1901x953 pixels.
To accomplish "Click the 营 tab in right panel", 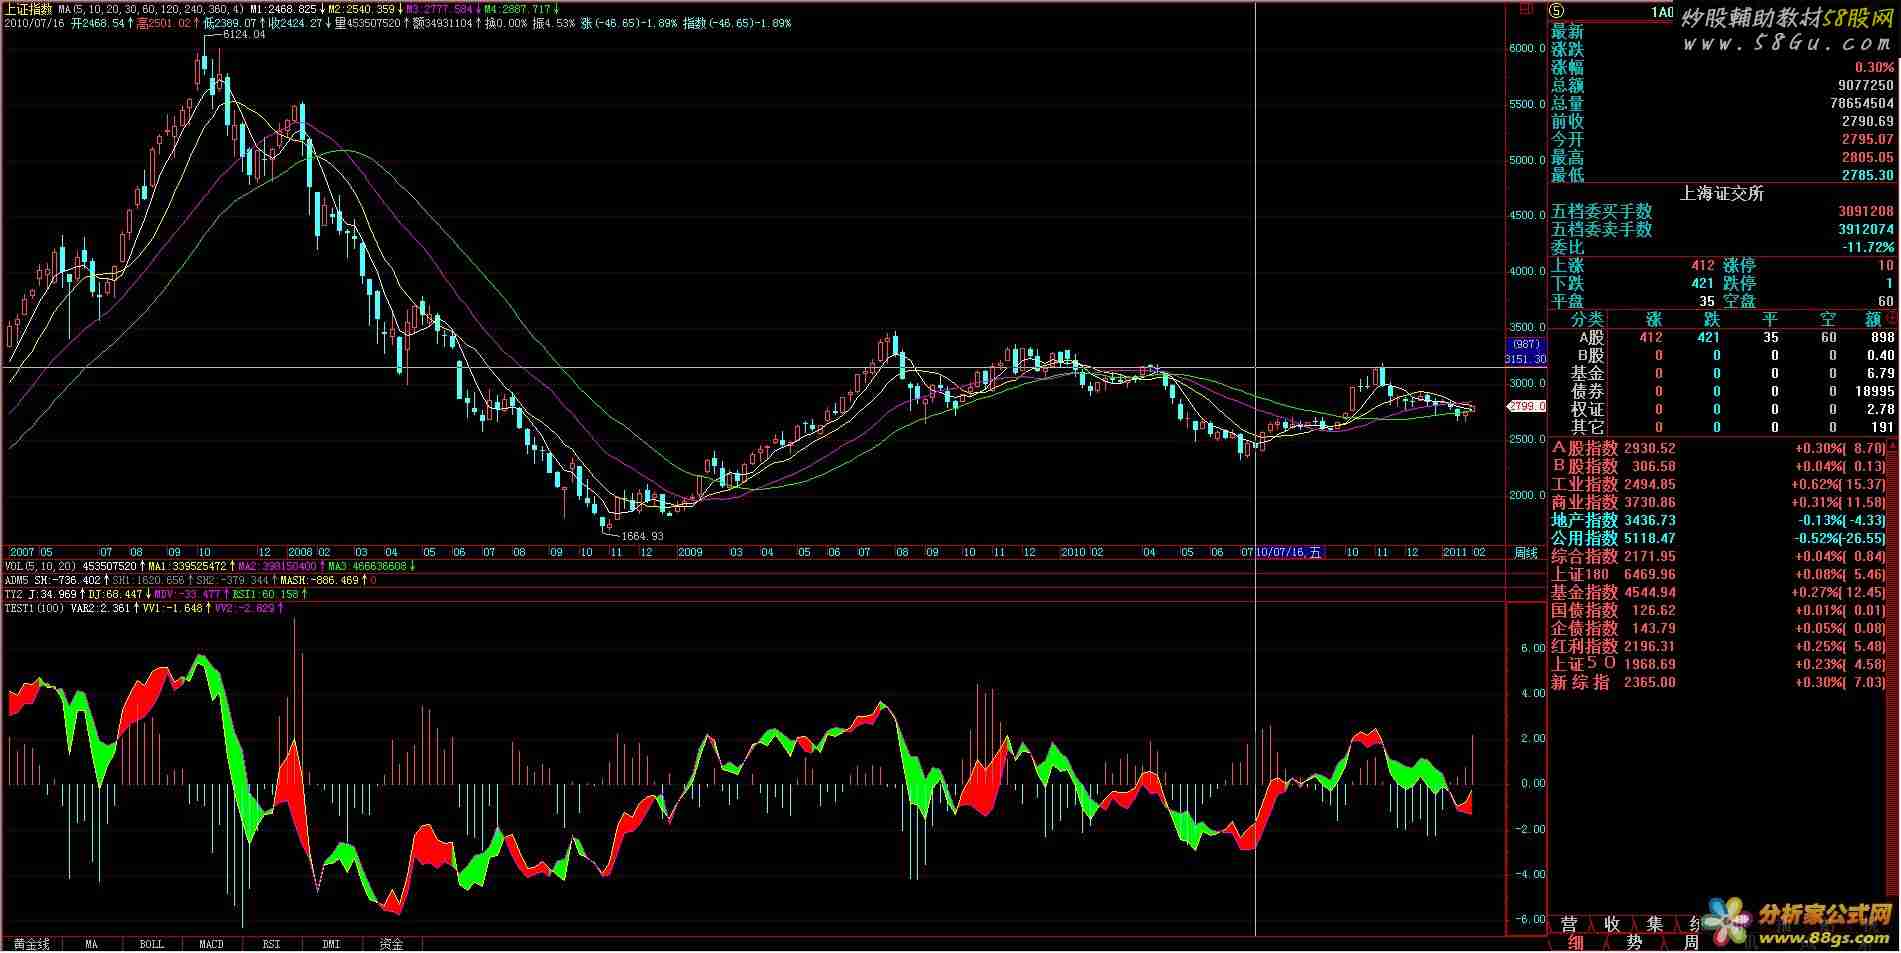I will point(1569,924).
